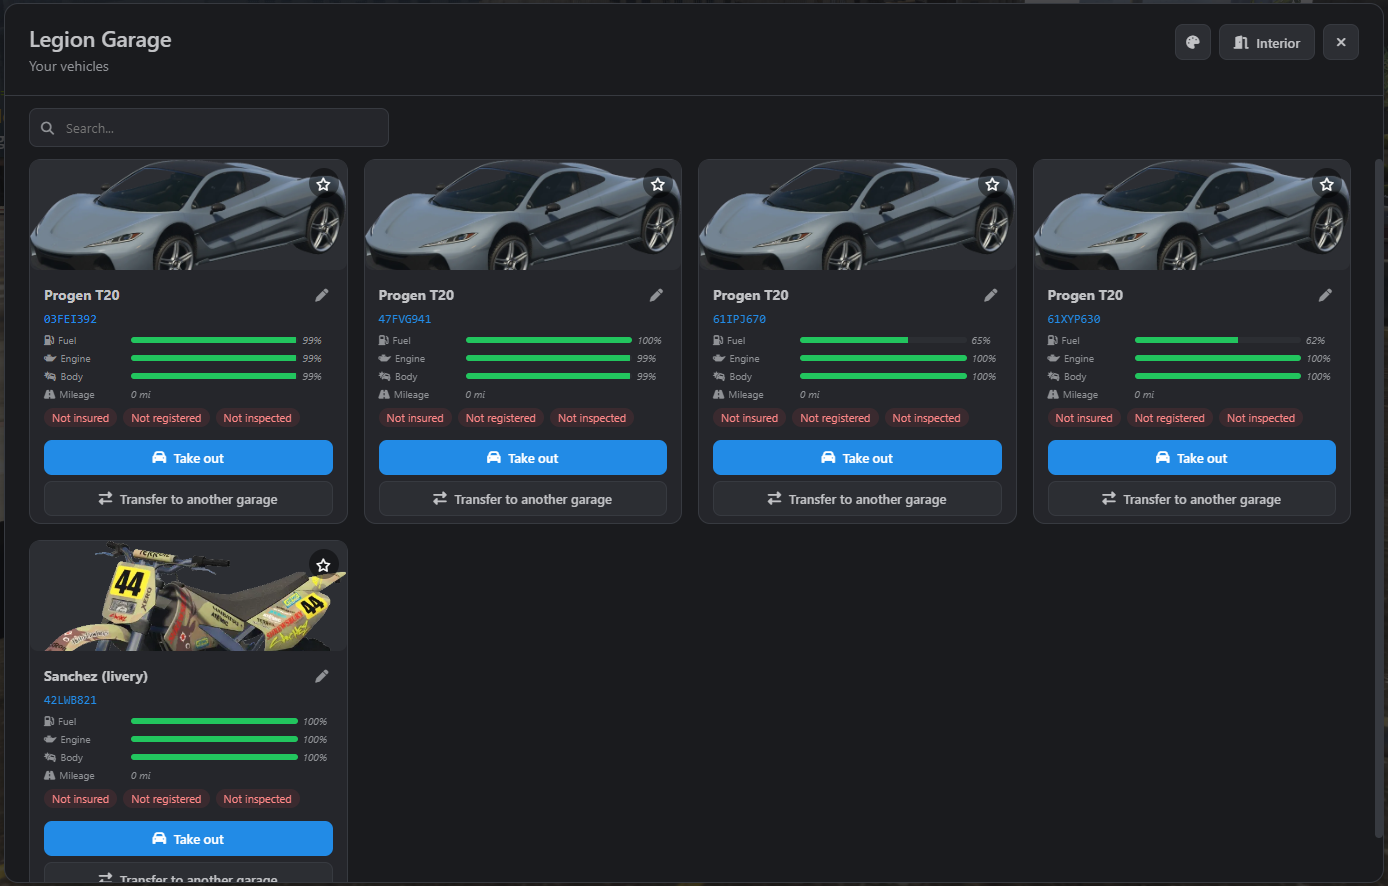Edit Sanchez (livery) name with pencil icon

point(321,676)
